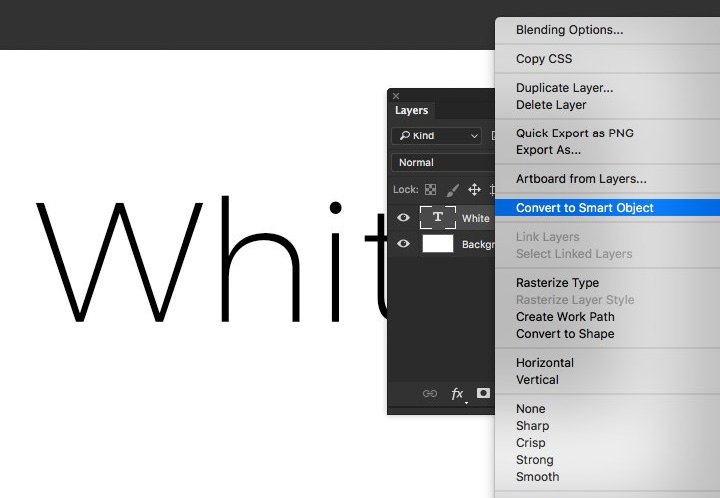Open the fx layer style icon
Image resolution: width=720 pixels, height=498 pixels.
point(457,394)
